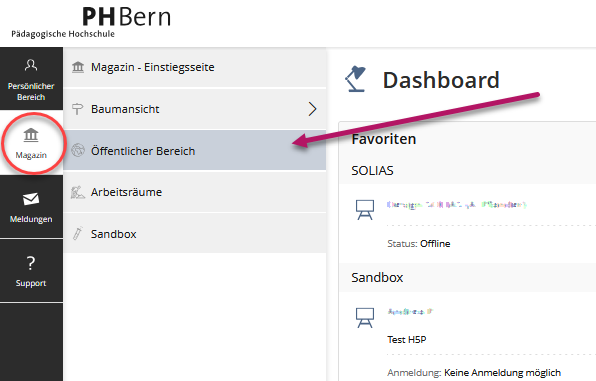Click the course easel icon under SOLIAS
Viewport: 596px width, 381px height.
tap(365, 210)
